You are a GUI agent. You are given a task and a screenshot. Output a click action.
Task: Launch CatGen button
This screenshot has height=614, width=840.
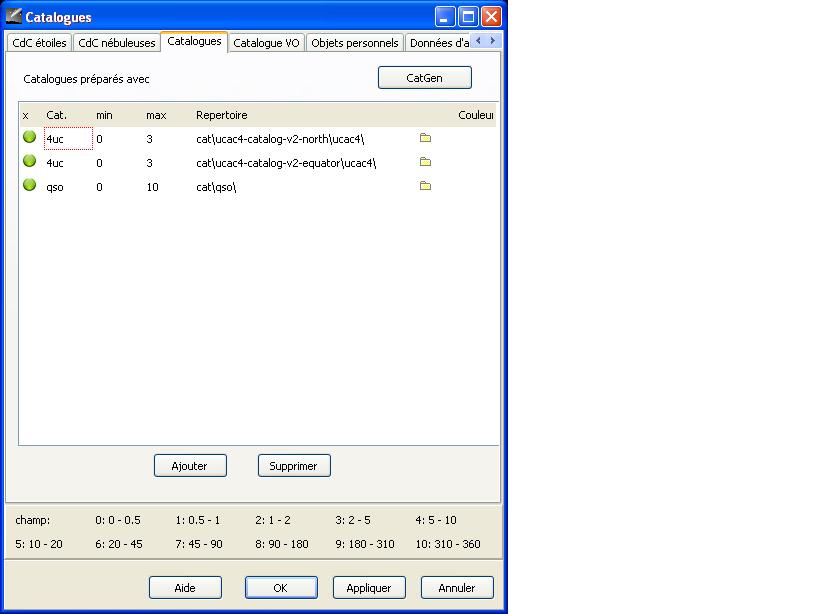[x=424, y=78]
